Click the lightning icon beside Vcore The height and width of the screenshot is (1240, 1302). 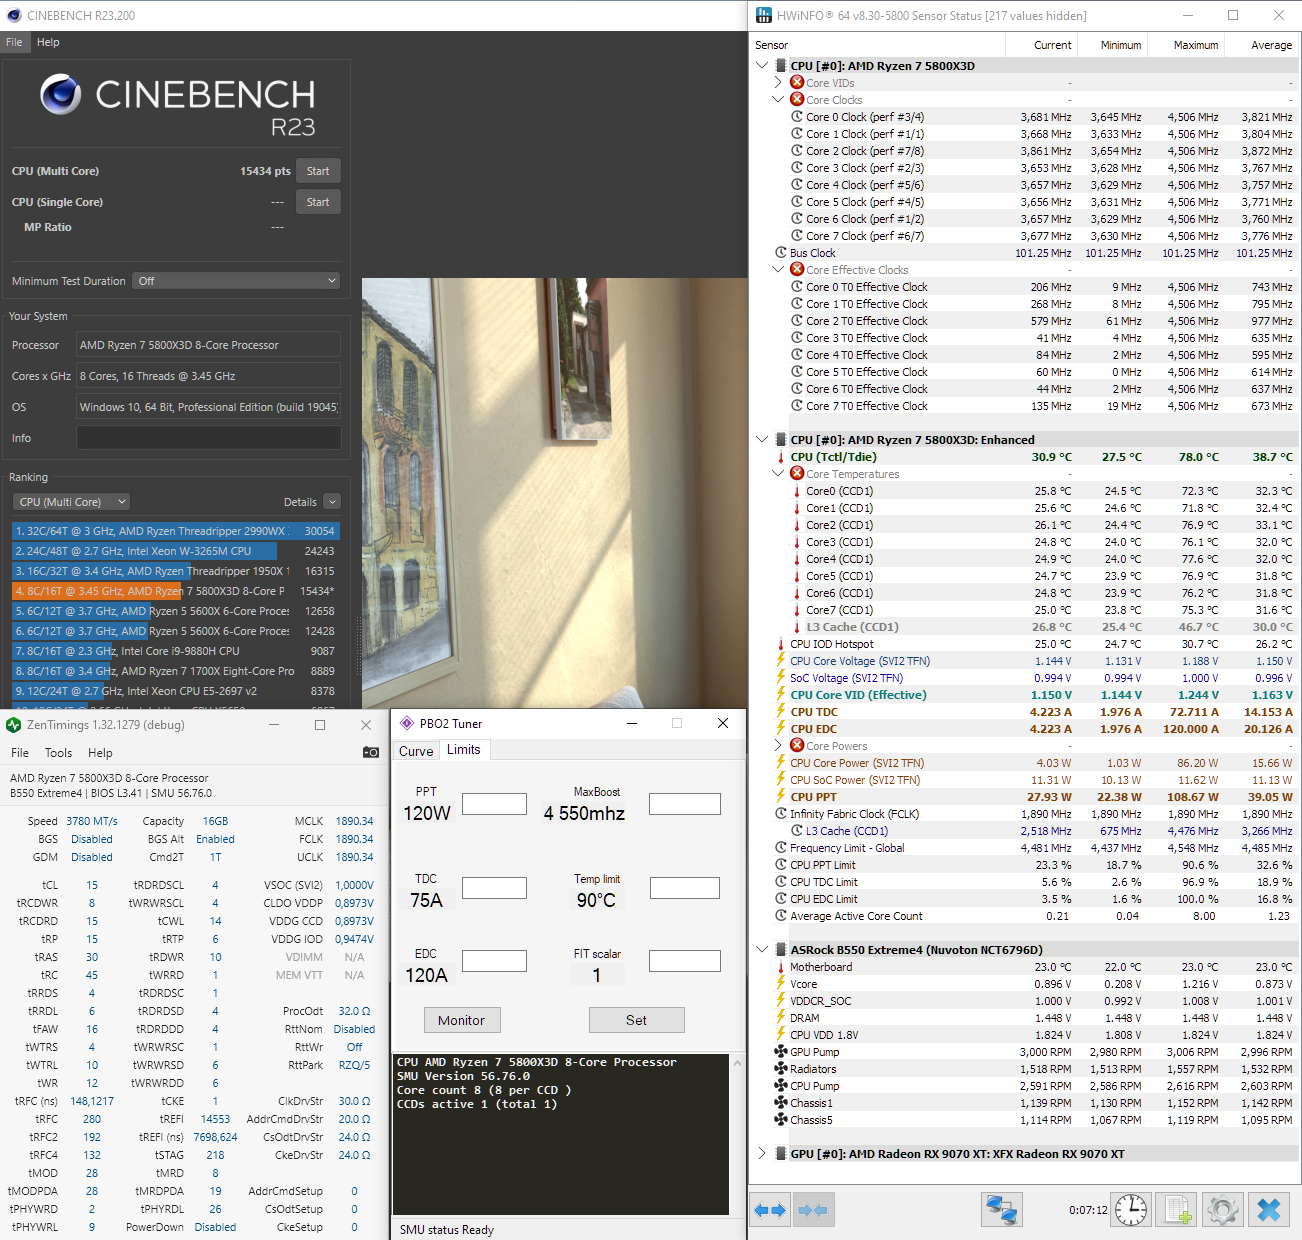781,984
